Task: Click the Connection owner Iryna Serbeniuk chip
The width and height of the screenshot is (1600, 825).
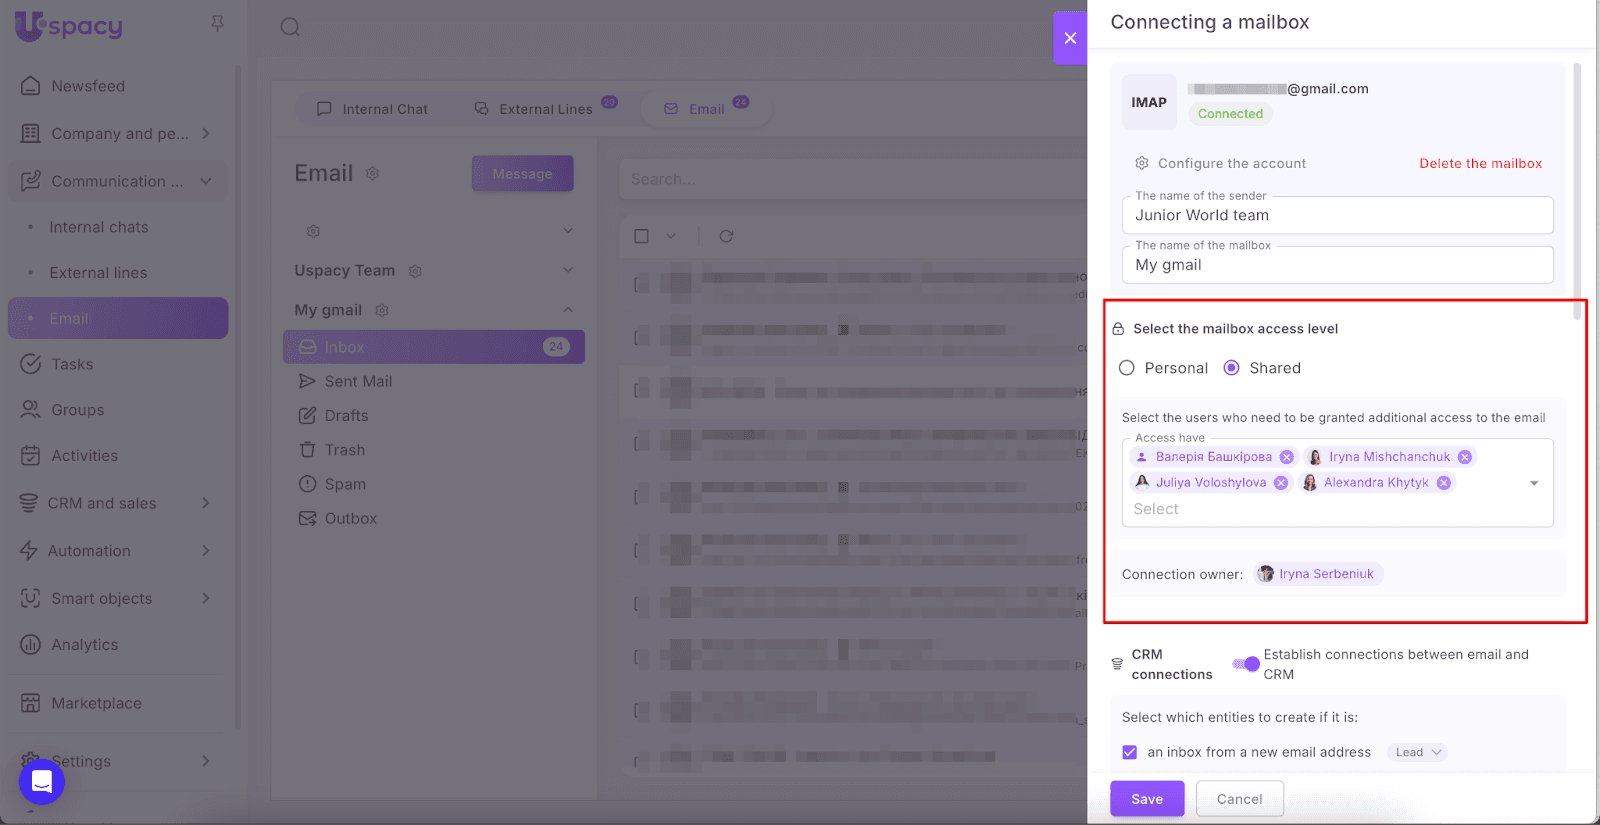Action: [x=1319, y=574]
